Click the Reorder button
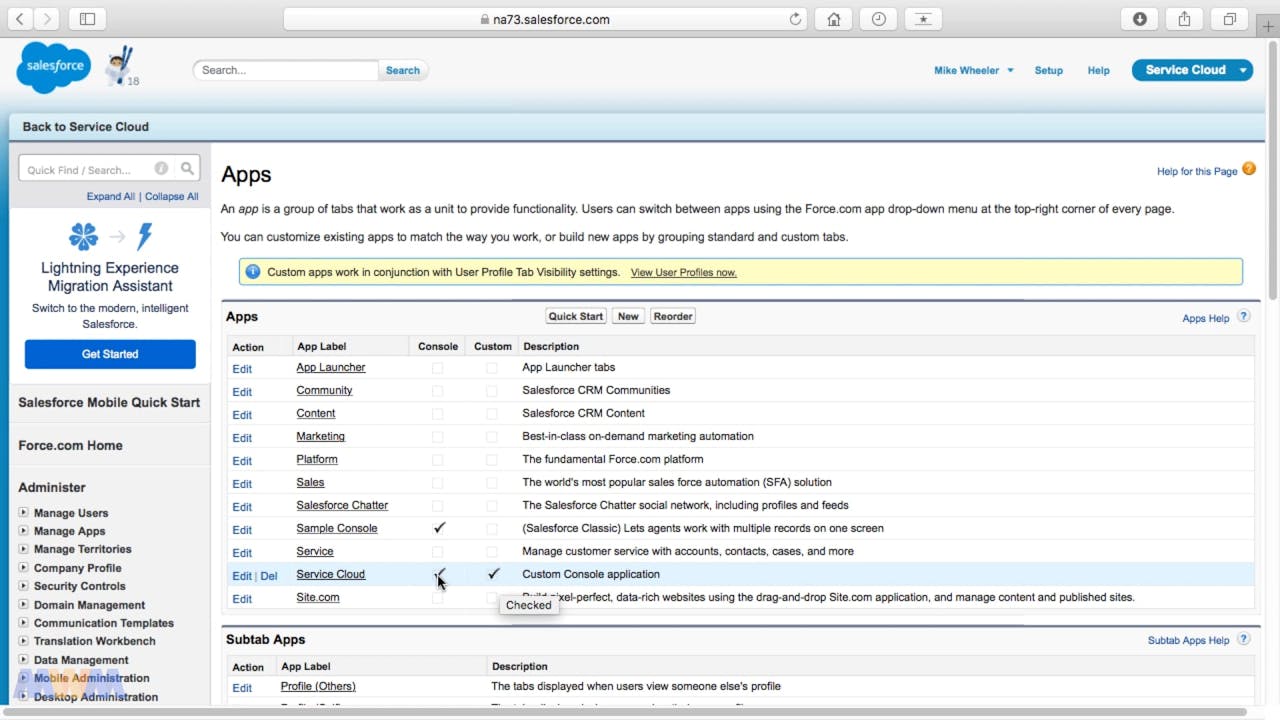 [673, 316]
